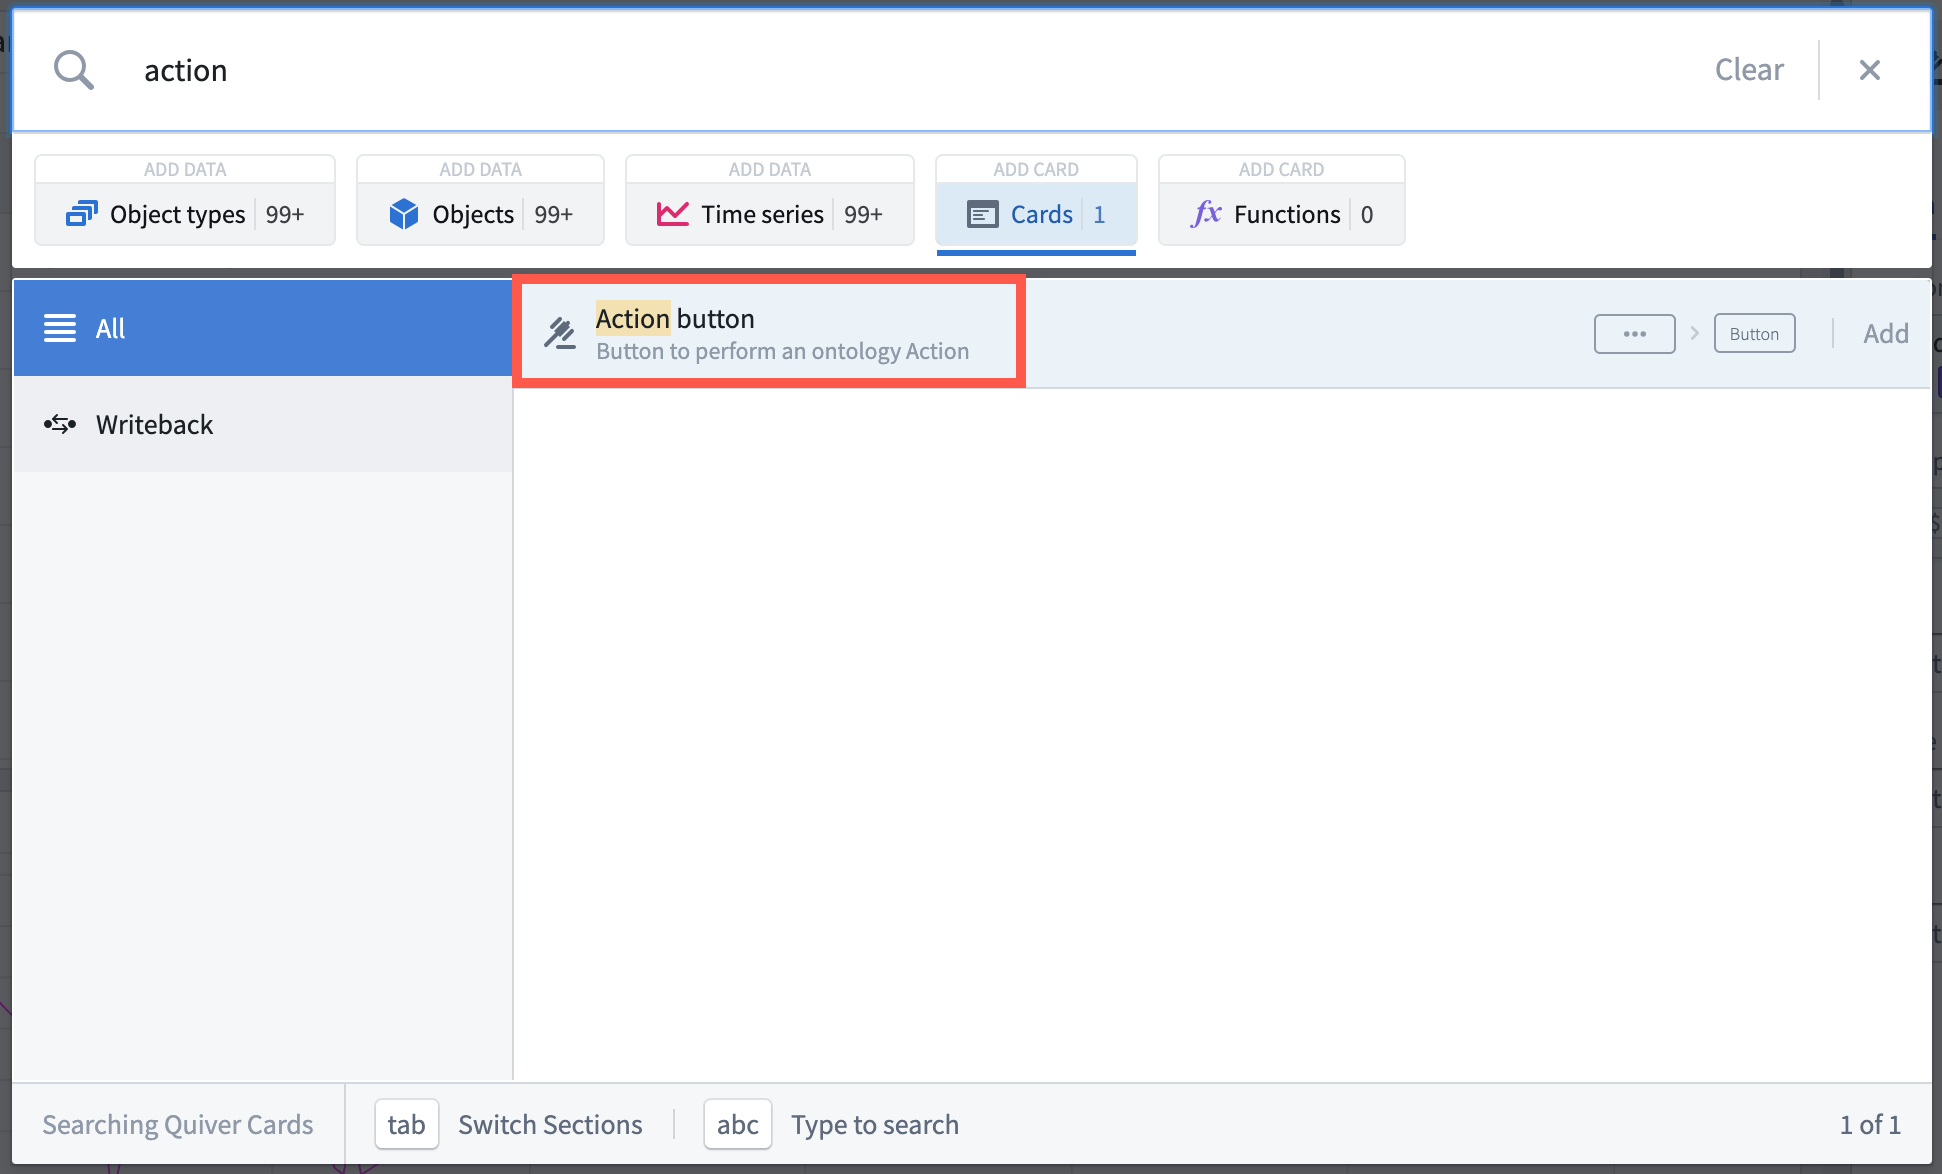This screenshot has height=1174, width=1942.
Task: Click the 'Switch Sections' hint text
Action: [x=550, y=1124]
